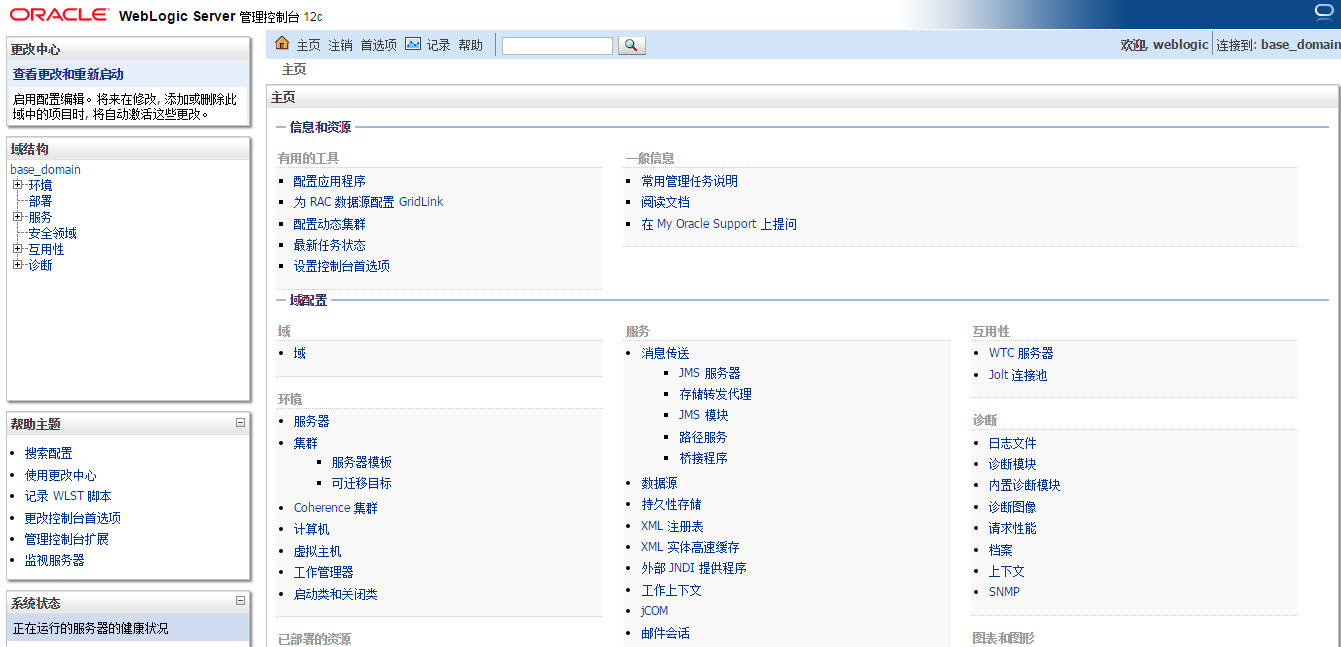Open 常用管理任务说明 link

click(x=689, y=181)
